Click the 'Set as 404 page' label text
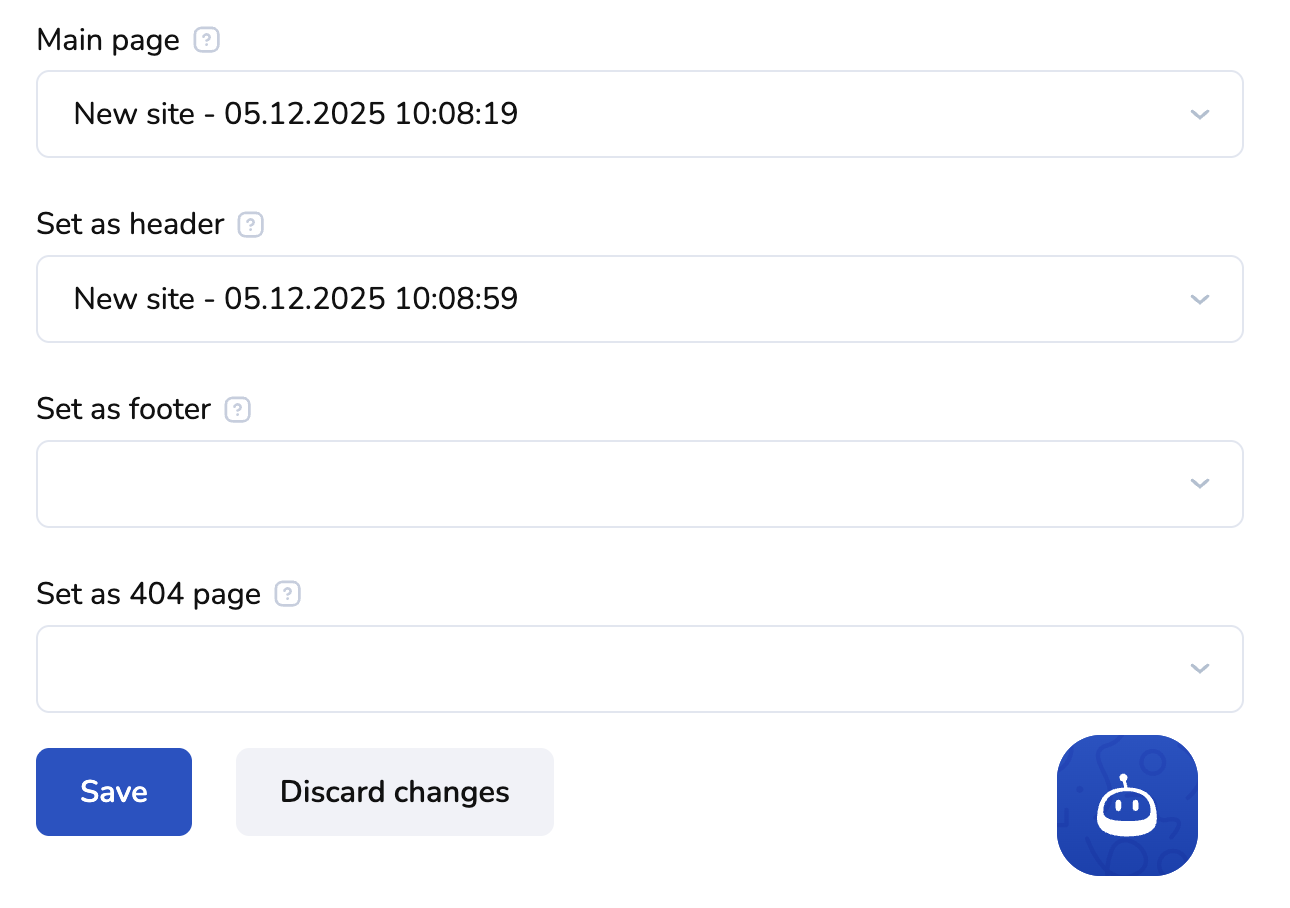This screenshot has height=908, width=1290. 148,594
